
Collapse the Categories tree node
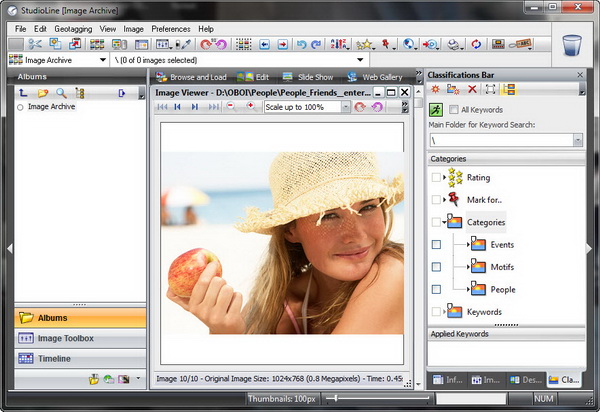click(x=444, y=222)
